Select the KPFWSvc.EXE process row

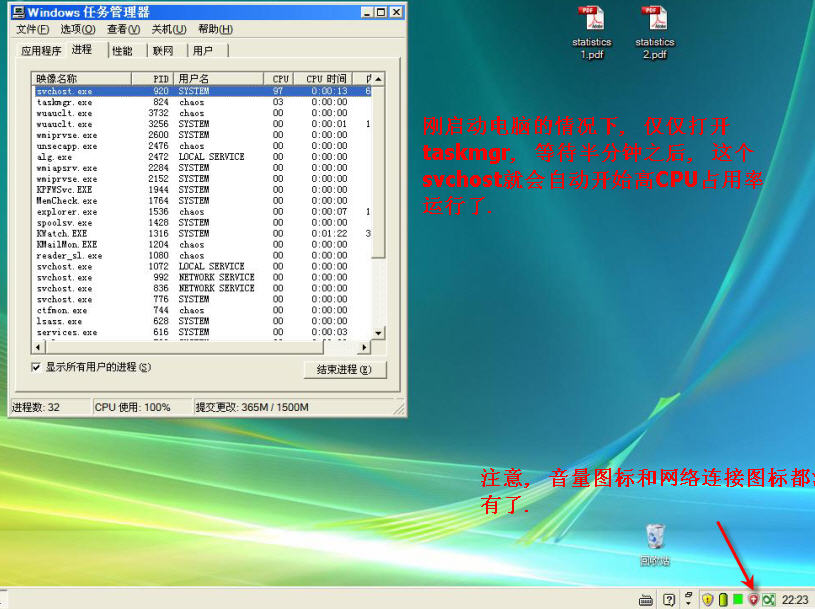(202, 190)
